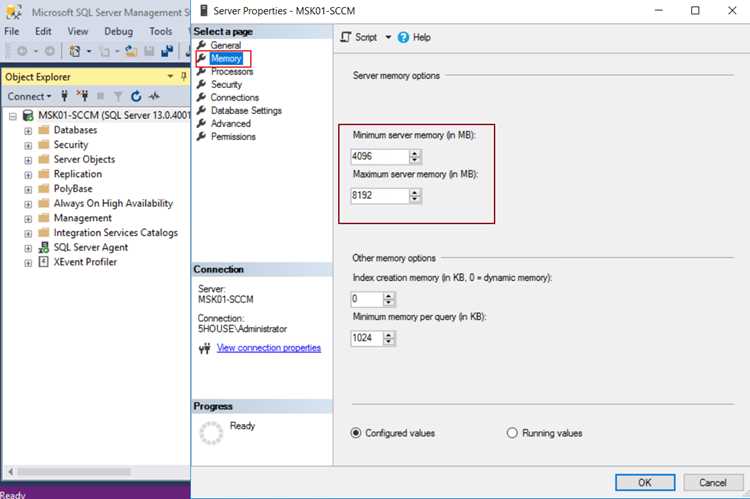Click the New Query database icon
This screenshot has height=499, width=750.
(x=75, y=51)
